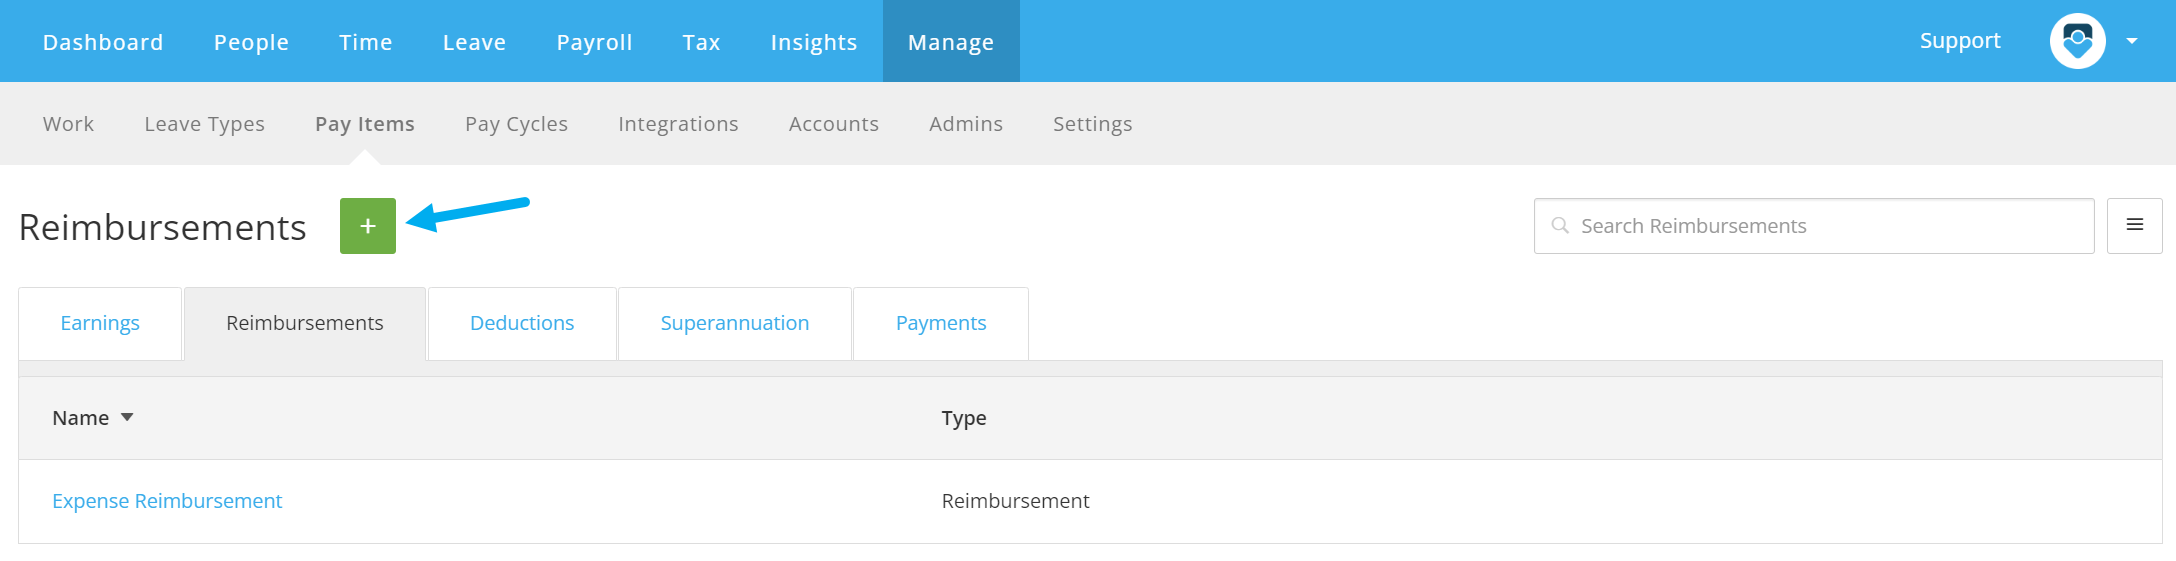Switch to the Earnings tab
The height and width of the screenshot is (561, 2176).
(100, 323)
